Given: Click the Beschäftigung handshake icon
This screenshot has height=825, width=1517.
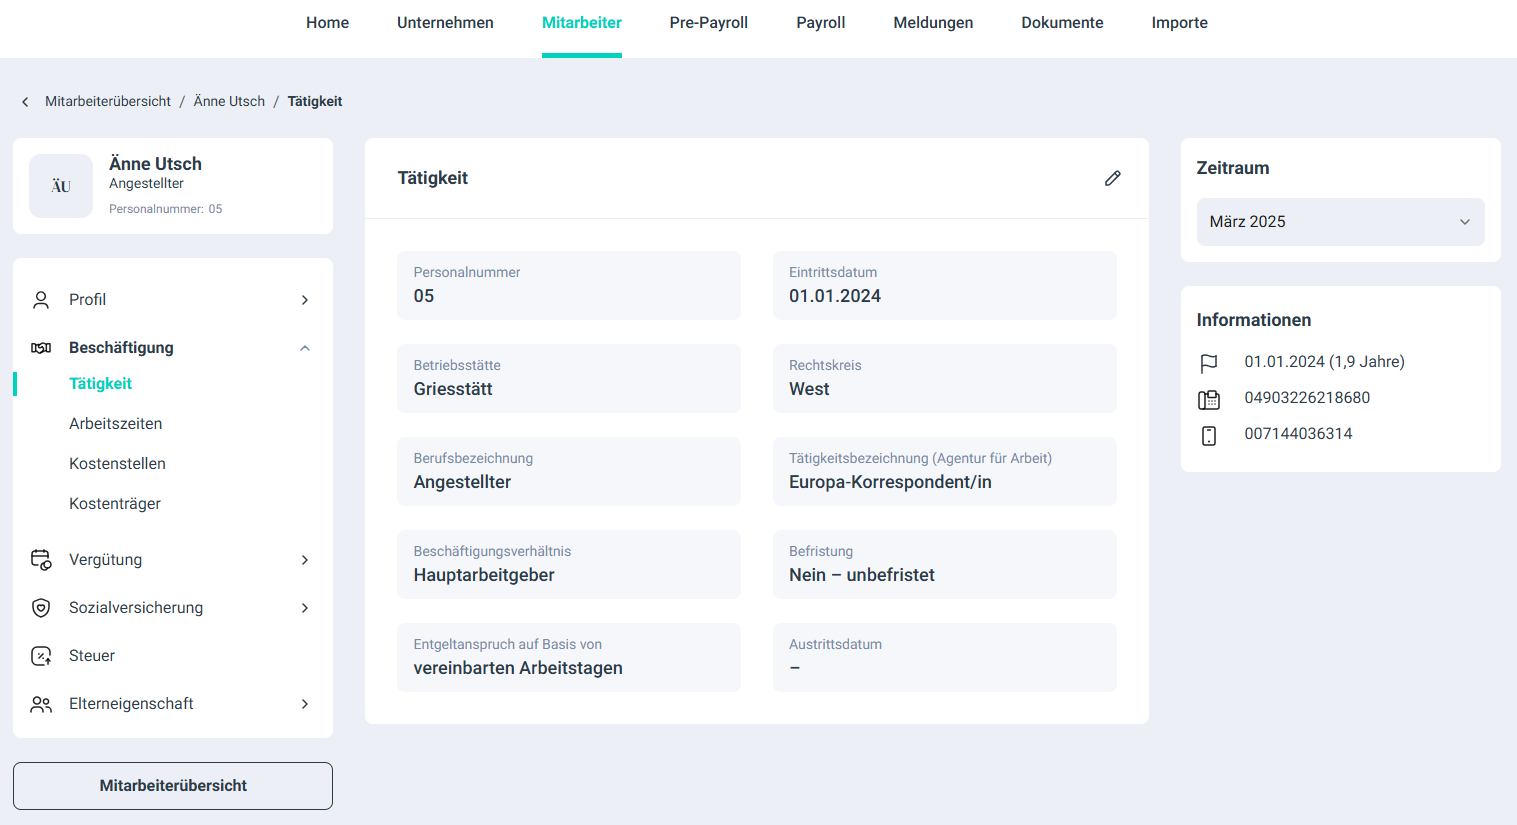Looking at the screenshot, I should 41,348.
